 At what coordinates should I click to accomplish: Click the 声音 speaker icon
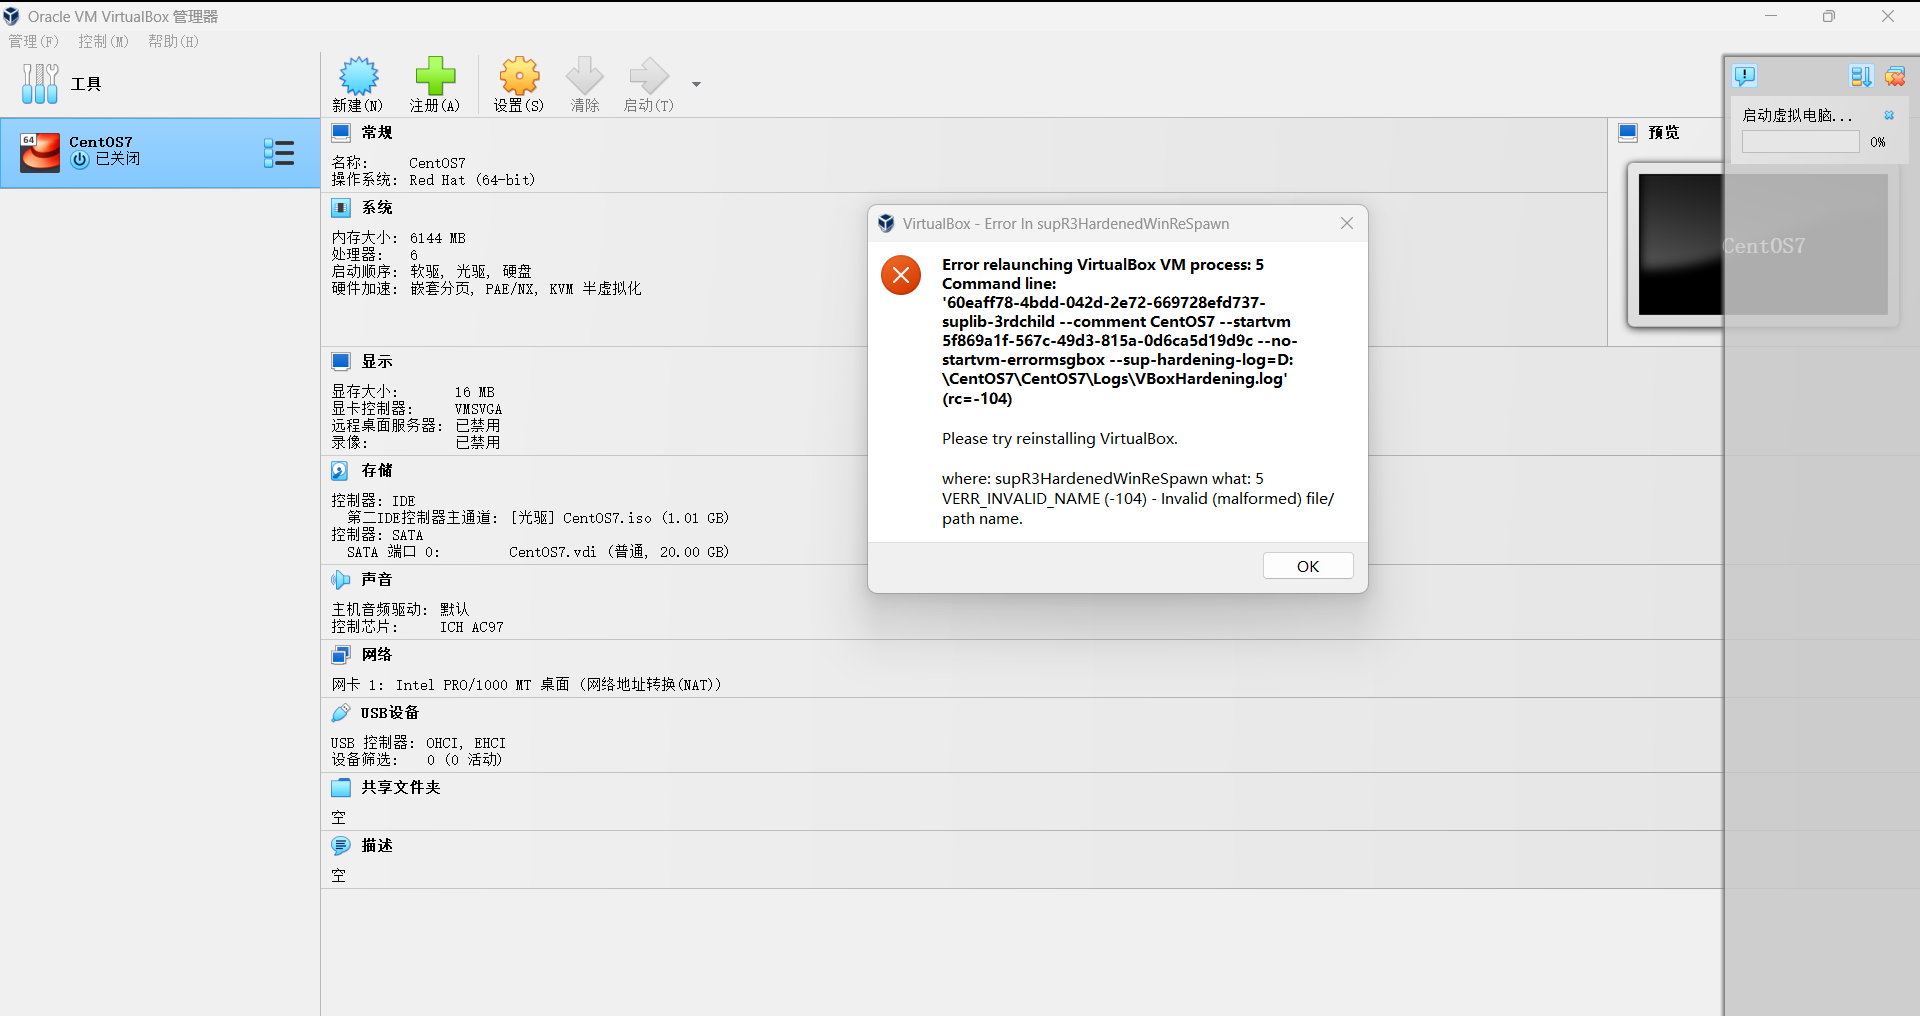[340, 580]
